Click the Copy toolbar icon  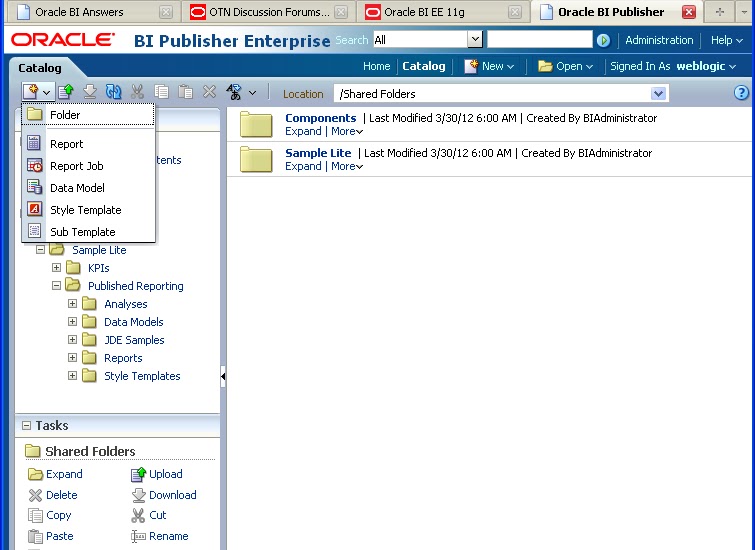161,91
